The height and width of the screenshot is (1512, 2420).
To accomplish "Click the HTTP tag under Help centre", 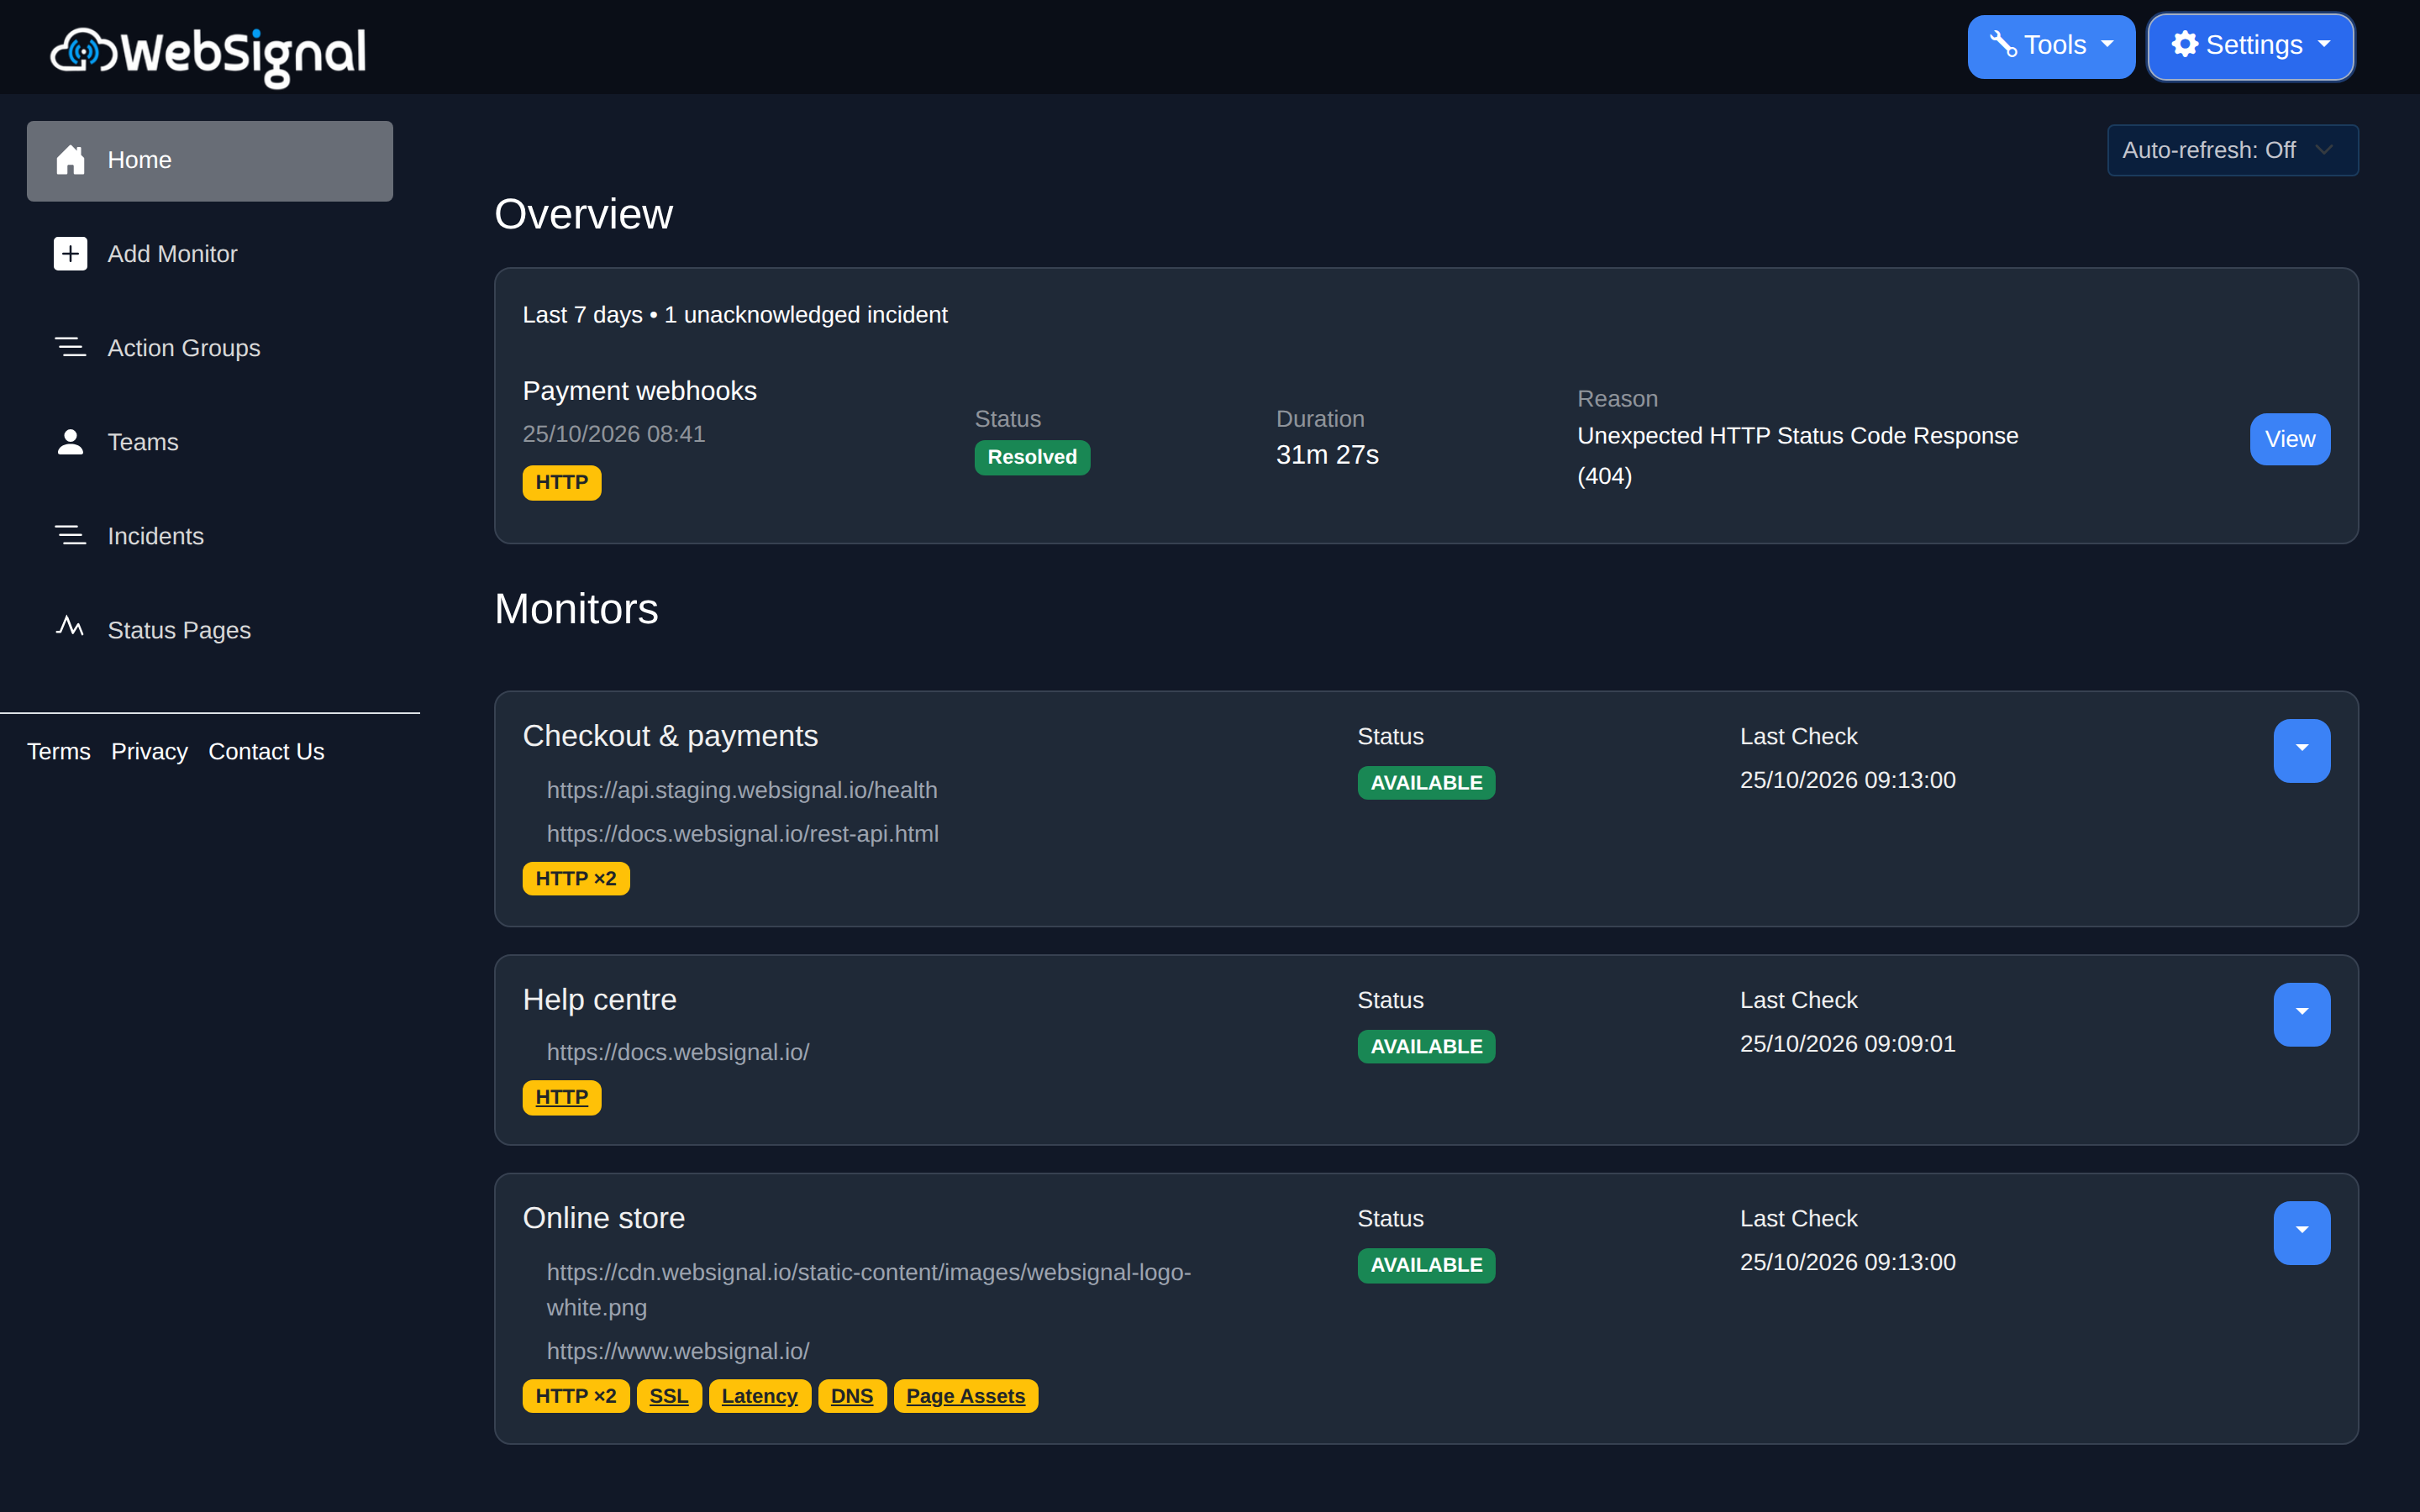I will (561, 1097).
